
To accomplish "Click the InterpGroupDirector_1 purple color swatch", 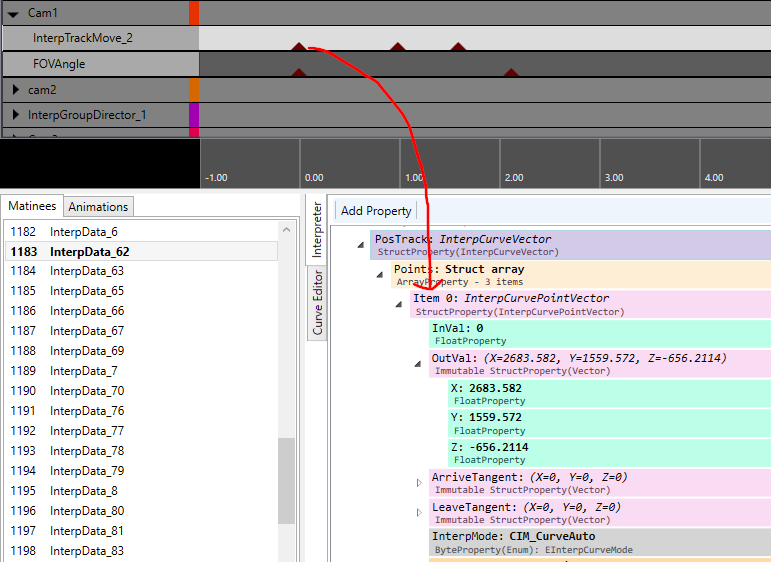I will click(x=194, y=115).
